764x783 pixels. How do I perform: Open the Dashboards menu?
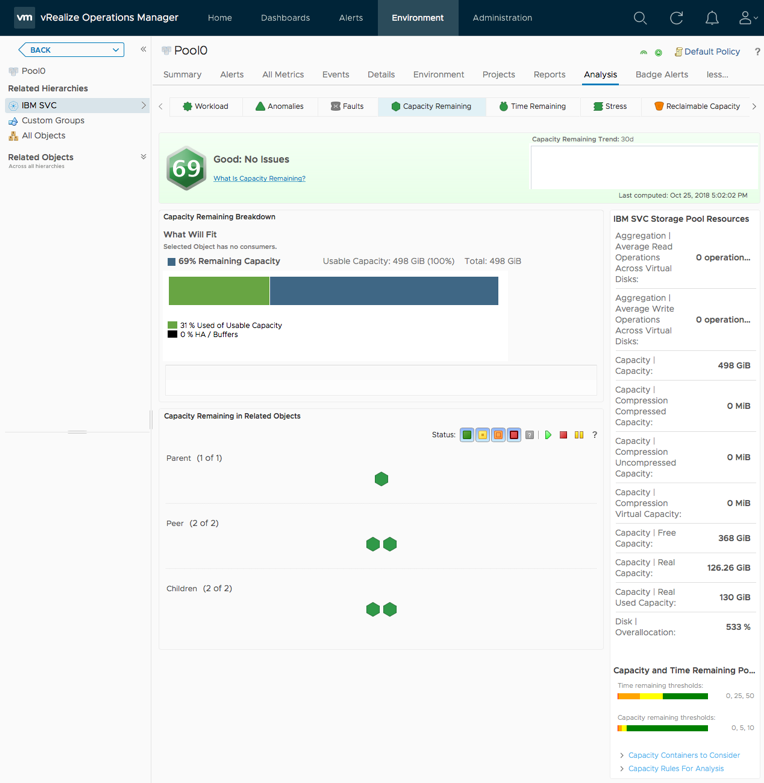click(x=285, y=18)
